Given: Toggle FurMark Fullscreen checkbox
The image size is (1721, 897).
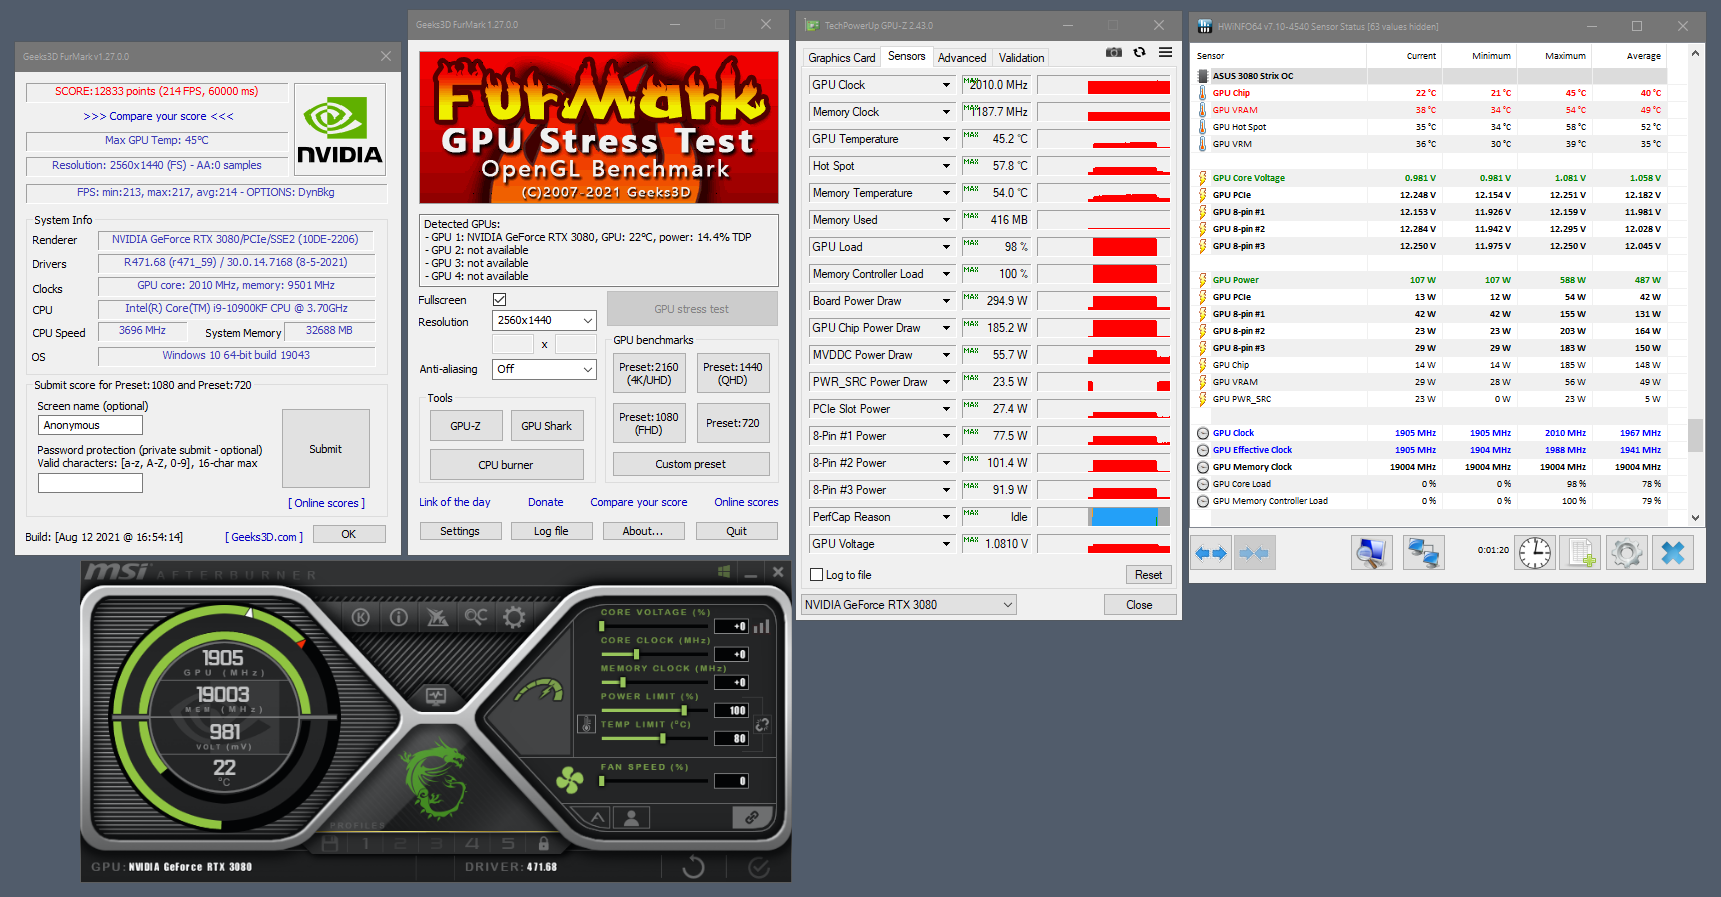Looking at the screenshot, I should 500,300.
